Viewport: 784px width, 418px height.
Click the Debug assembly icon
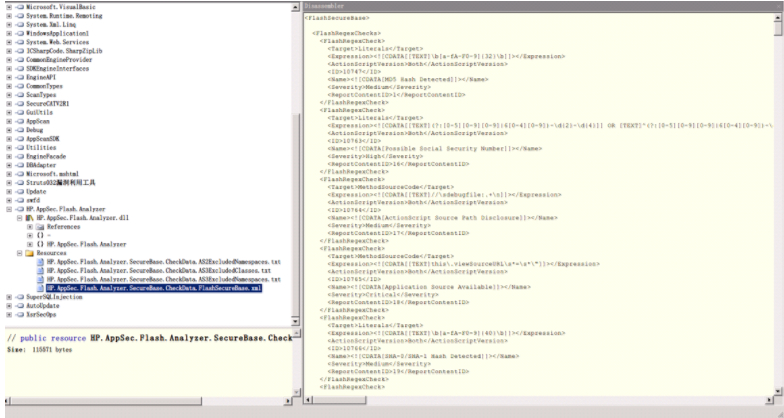20,130
